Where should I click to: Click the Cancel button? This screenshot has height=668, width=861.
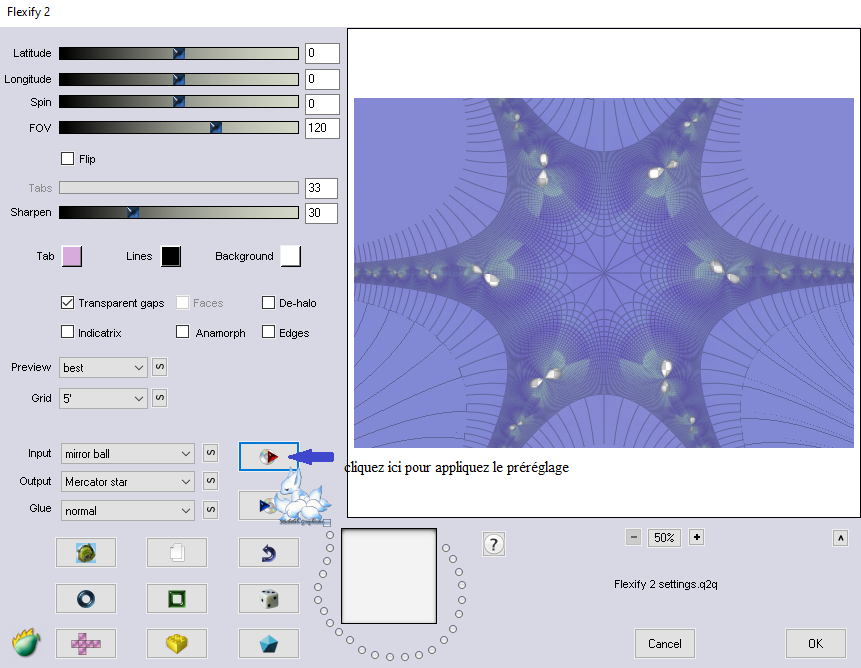tap(664, 643)
